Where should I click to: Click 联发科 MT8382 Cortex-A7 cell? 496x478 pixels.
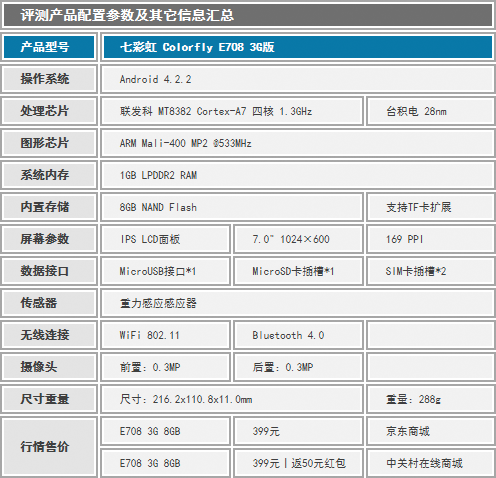point(232,111)
